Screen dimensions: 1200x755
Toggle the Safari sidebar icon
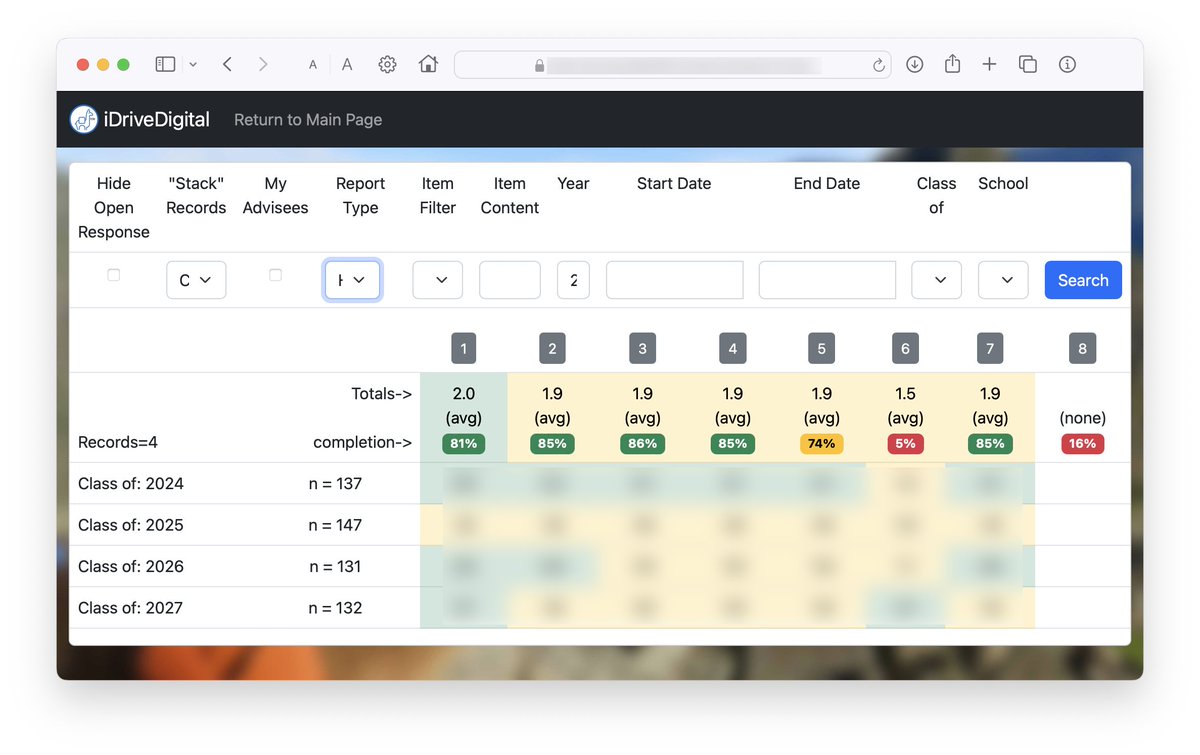165,64
